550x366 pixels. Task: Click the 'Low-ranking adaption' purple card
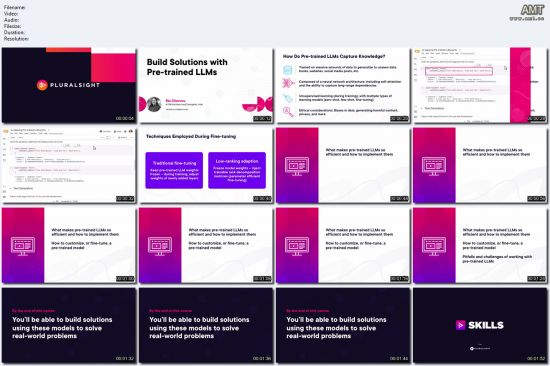click(x=237, y=170)
